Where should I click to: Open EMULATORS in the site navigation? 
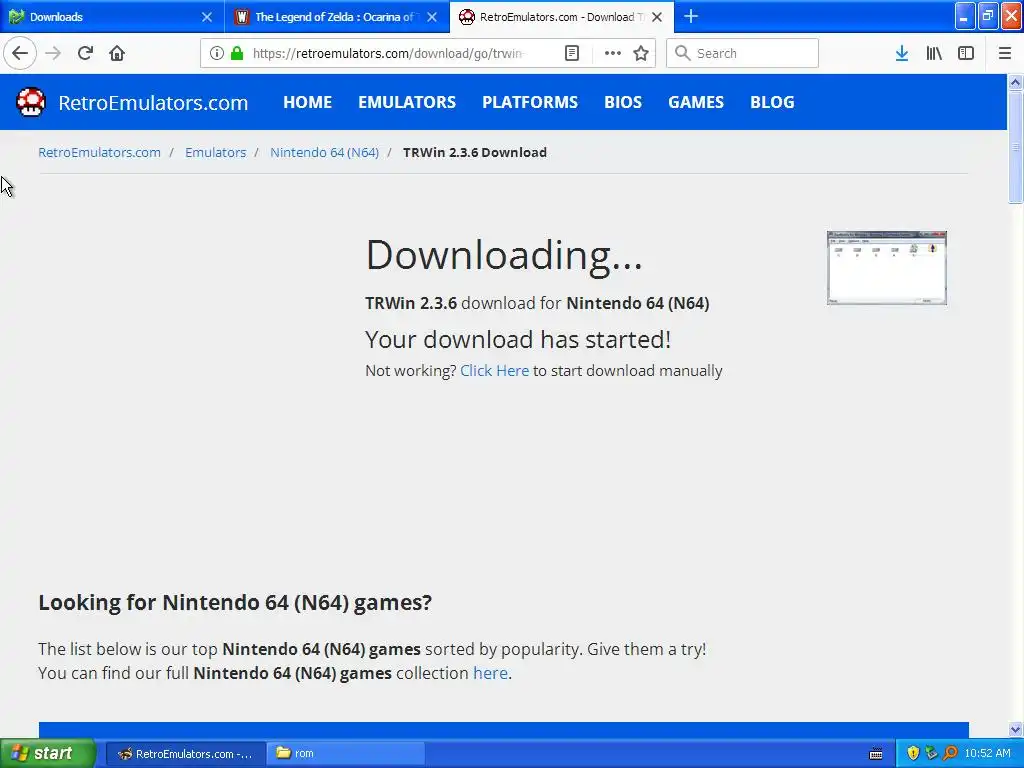407,103
